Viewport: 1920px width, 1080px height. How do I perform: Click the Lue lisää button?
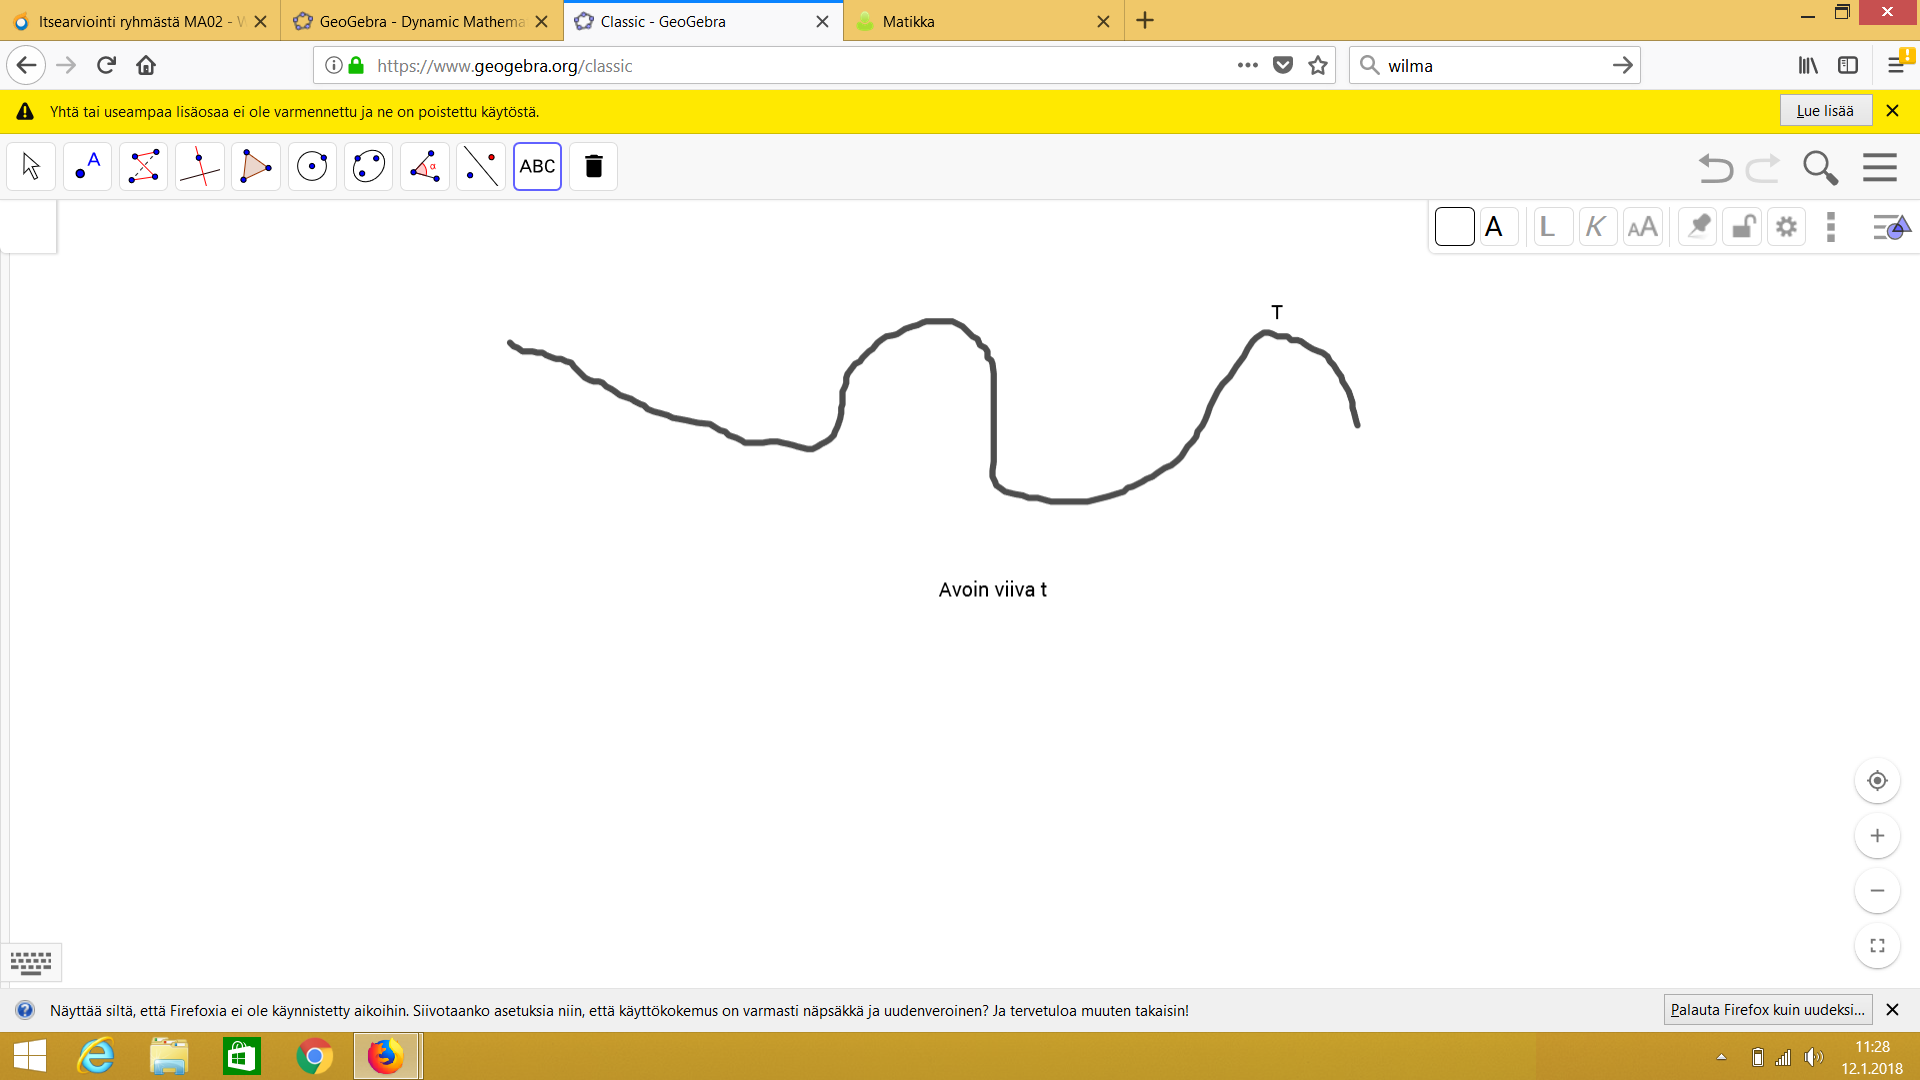pyautogui.click(x=1825, y=111)
